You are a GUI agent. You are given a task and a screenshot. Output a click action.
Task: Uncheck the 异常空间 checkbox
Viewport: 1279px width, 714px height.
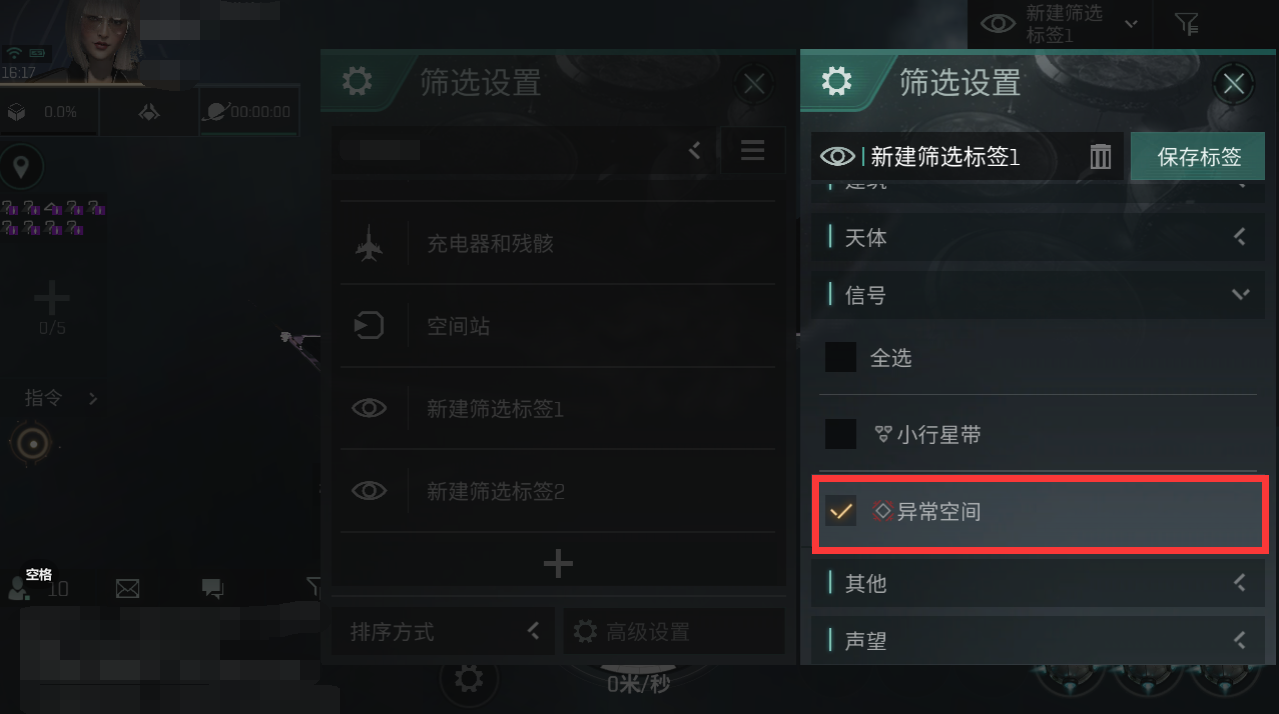point(841,511)
